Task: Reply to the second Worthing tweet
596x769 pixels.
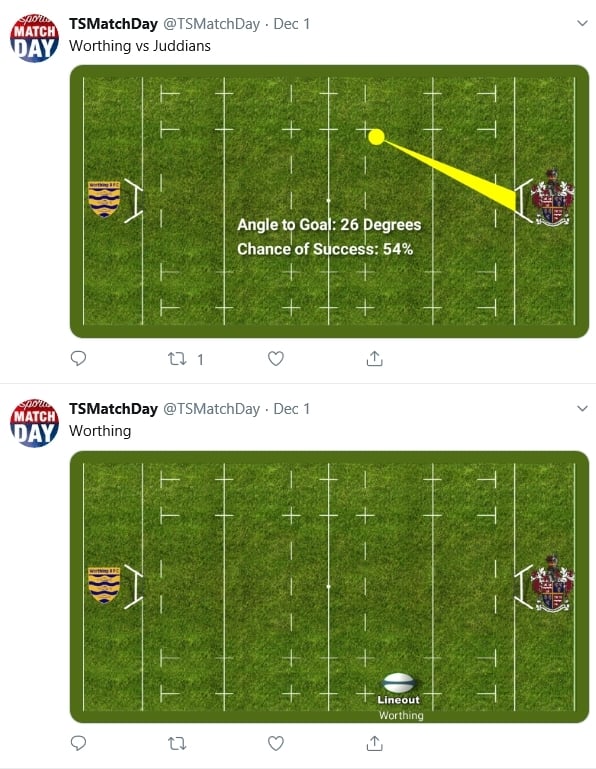Action: 78,743
